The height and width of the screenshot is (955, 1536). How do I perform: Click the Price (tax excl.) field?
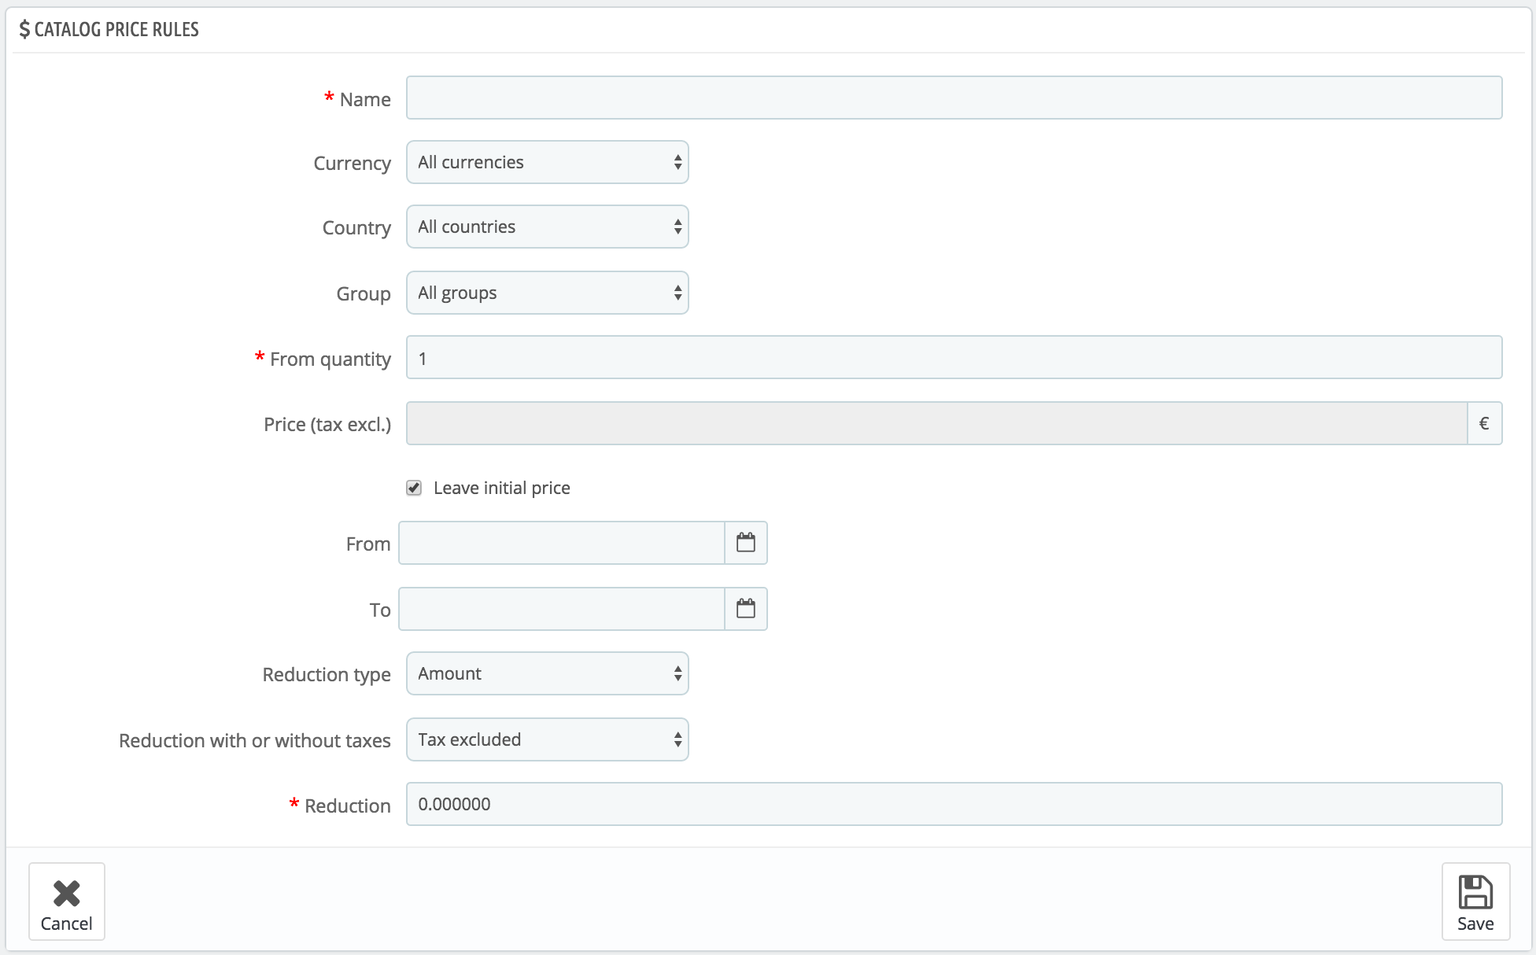click(x=936, y=424)
